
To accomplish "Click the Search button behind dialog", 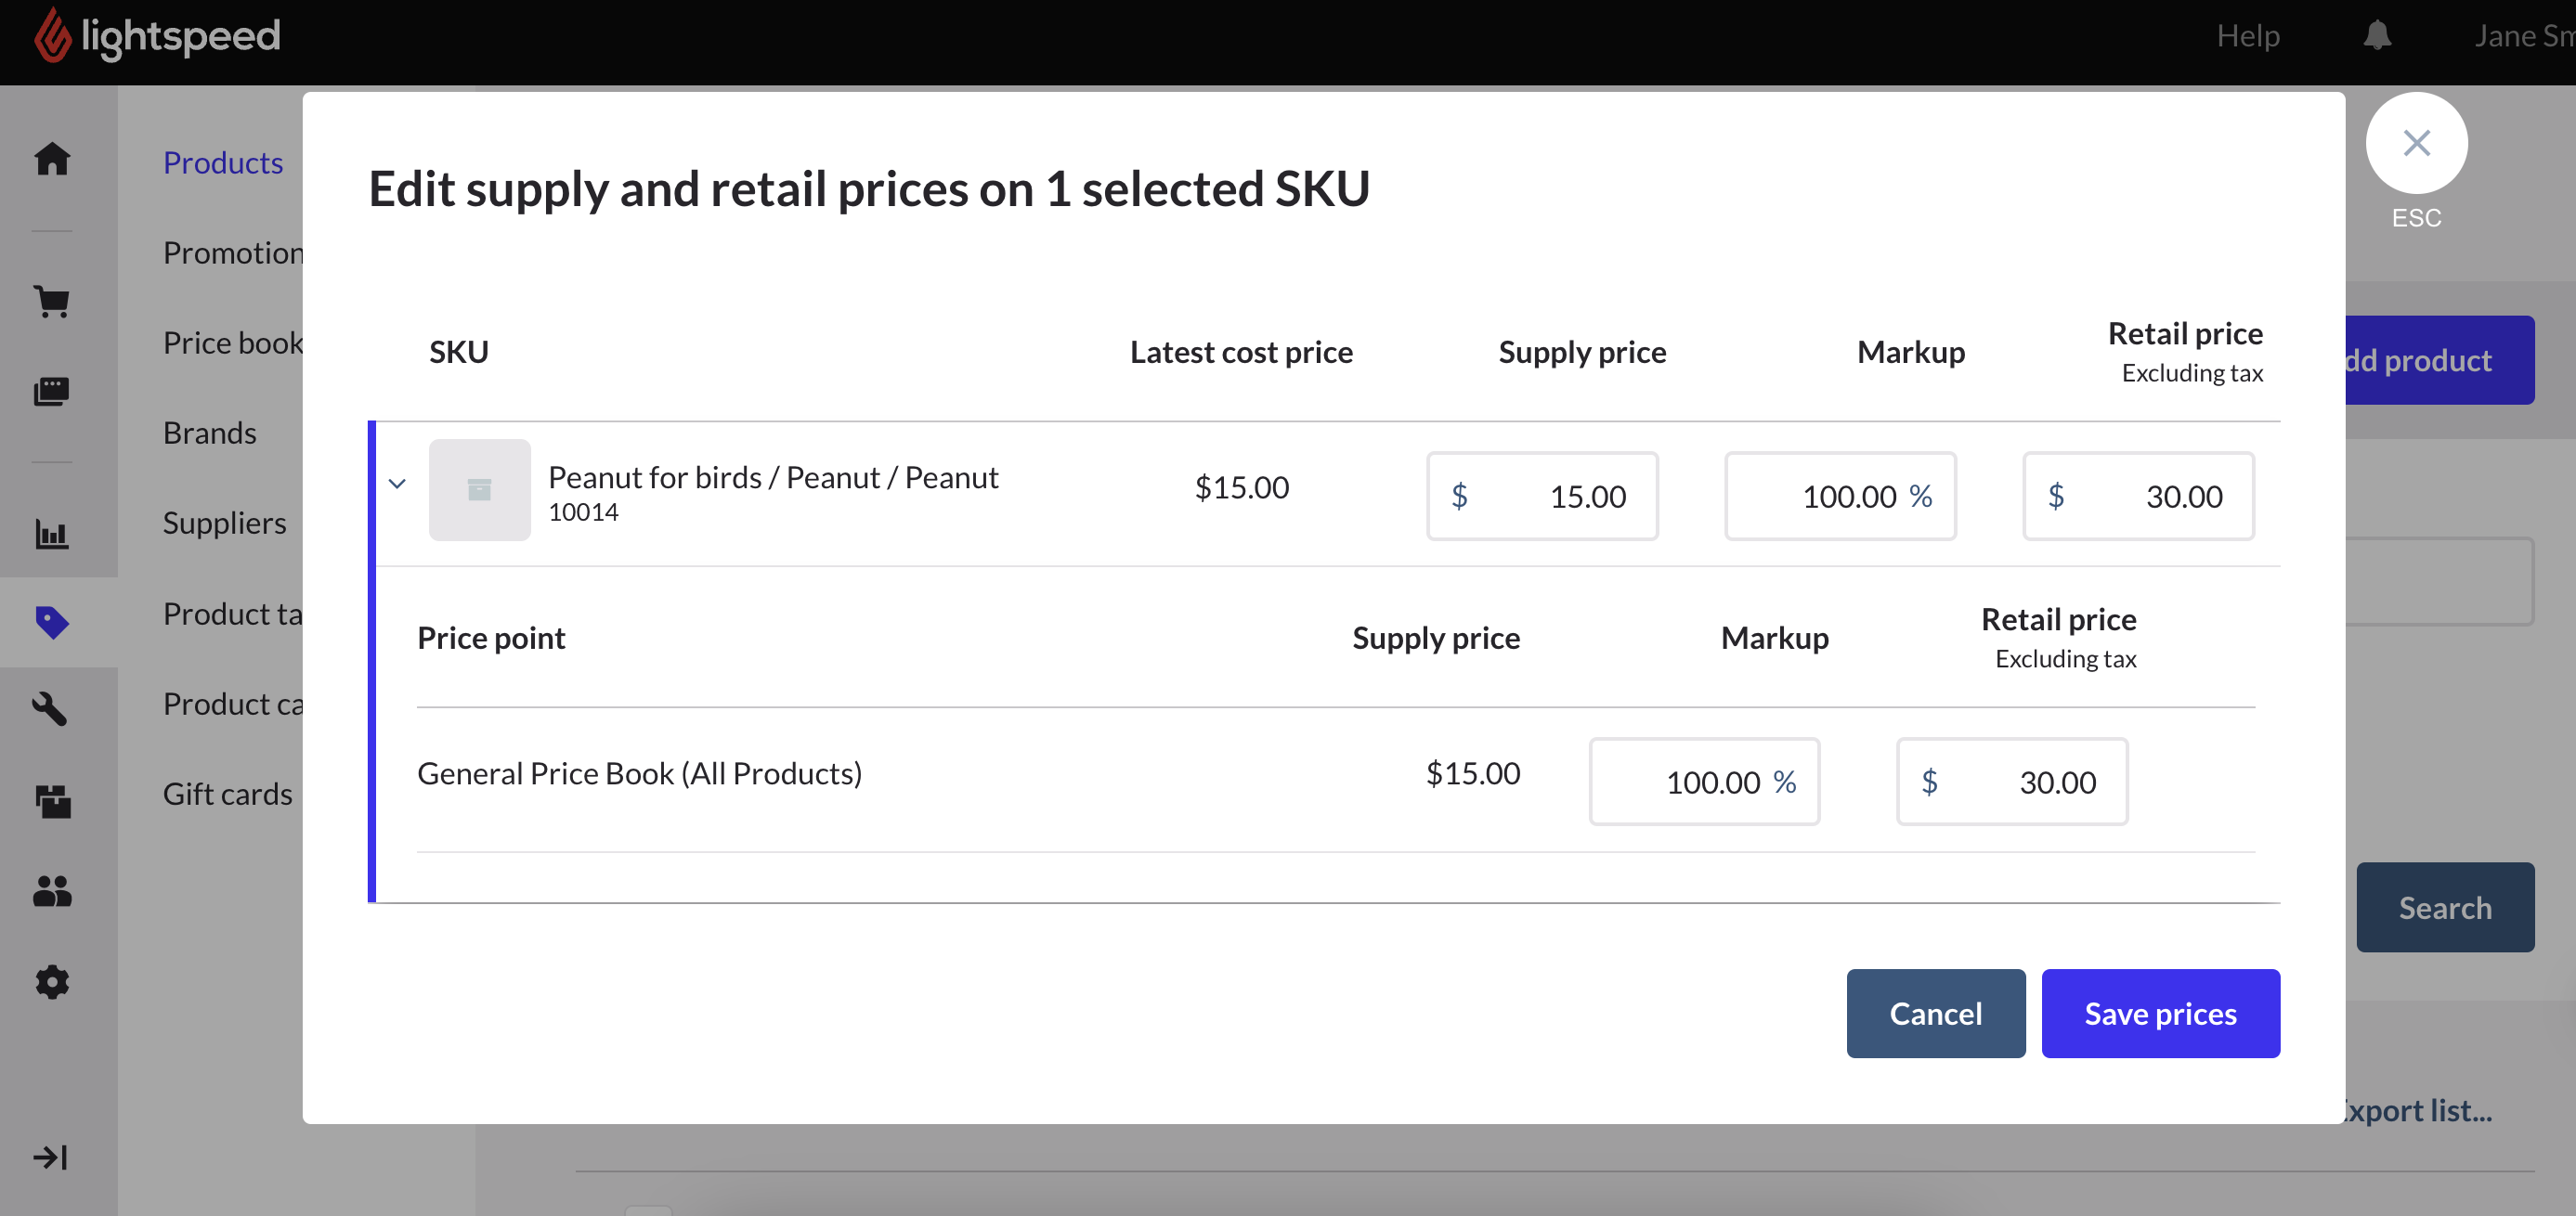I will pyautogui.click(x=2445, y=907).
